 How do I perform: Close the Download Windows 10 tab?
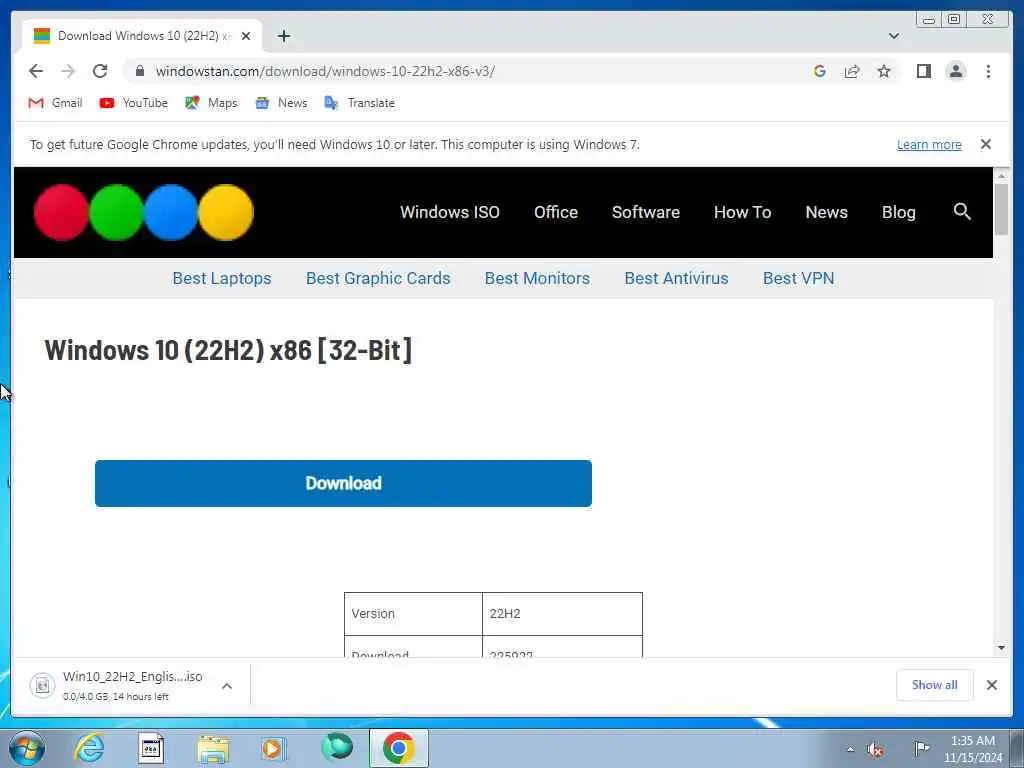click(x=246, y=36)
